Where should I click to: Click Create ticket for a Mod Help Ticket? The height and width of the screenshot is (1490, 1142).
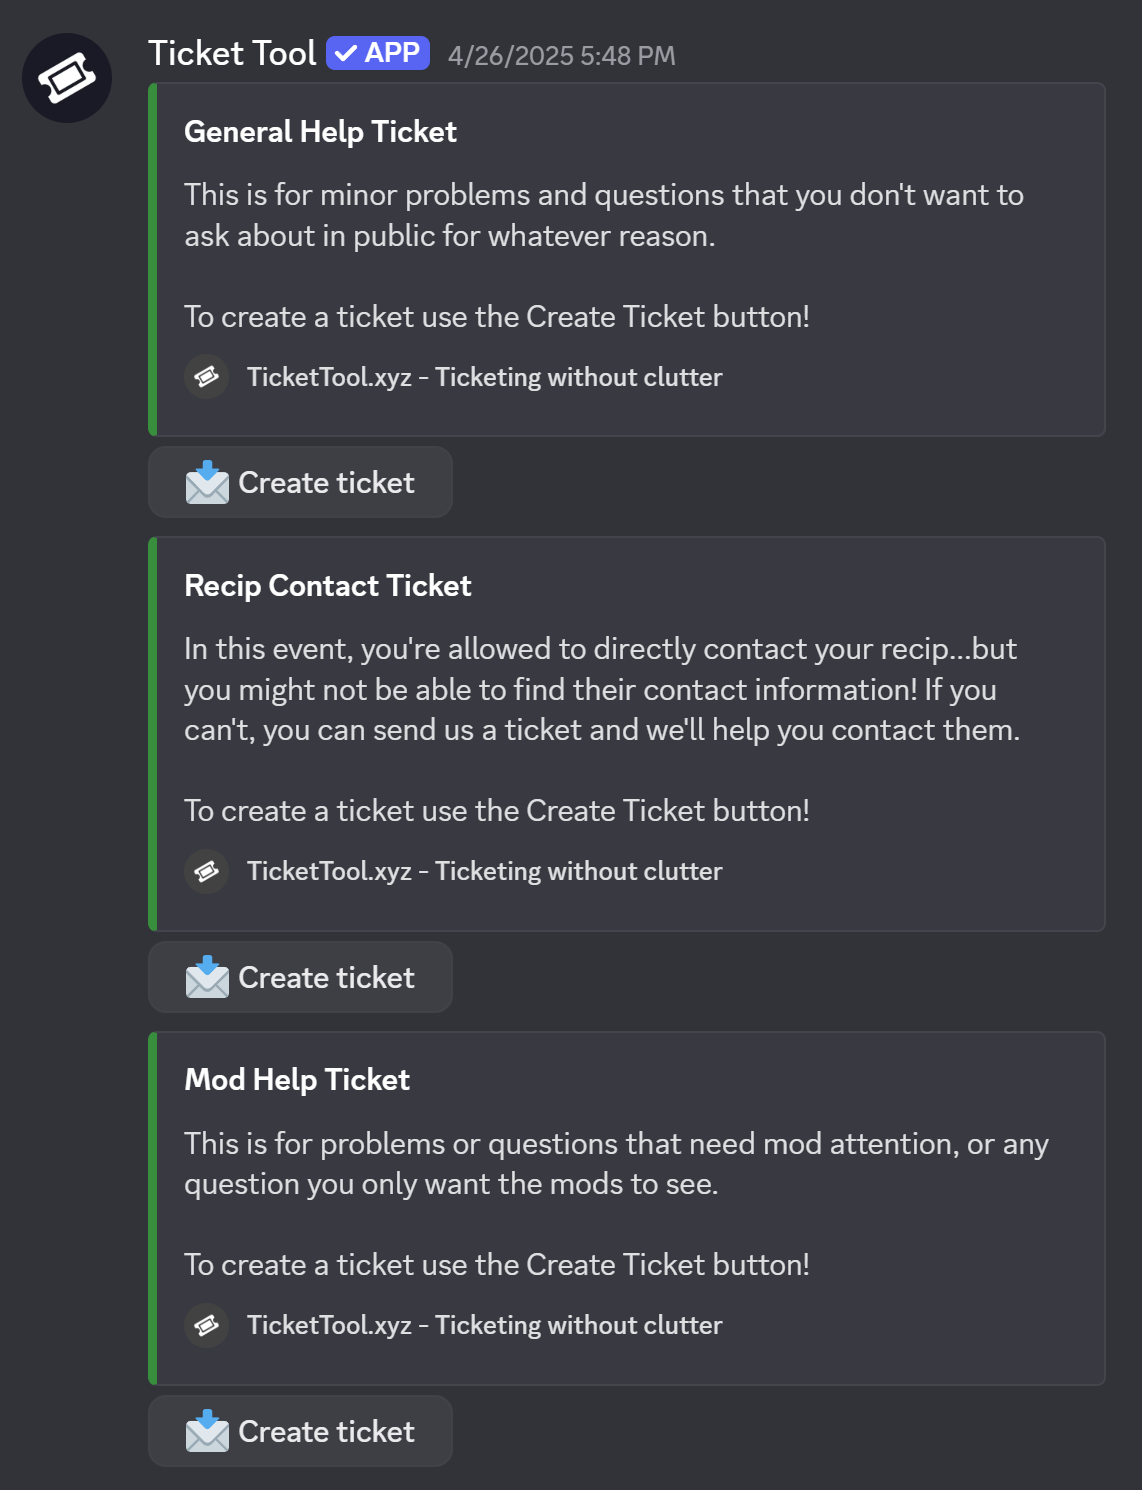(300, 1432)
